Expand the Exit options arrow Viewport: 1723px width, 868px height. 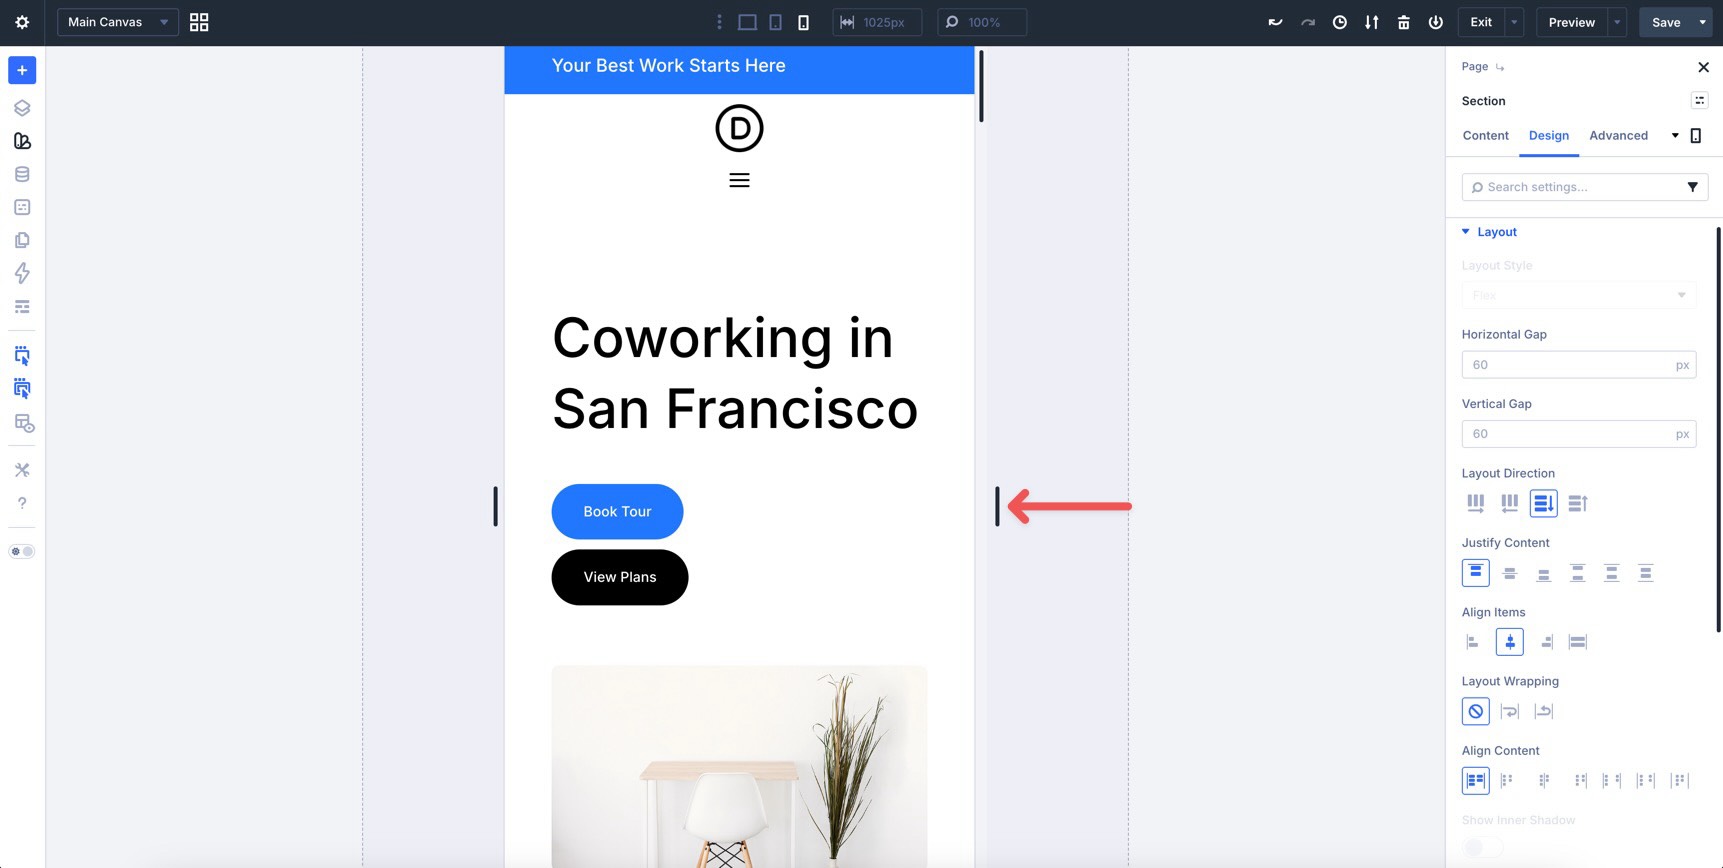point(1514,22)
